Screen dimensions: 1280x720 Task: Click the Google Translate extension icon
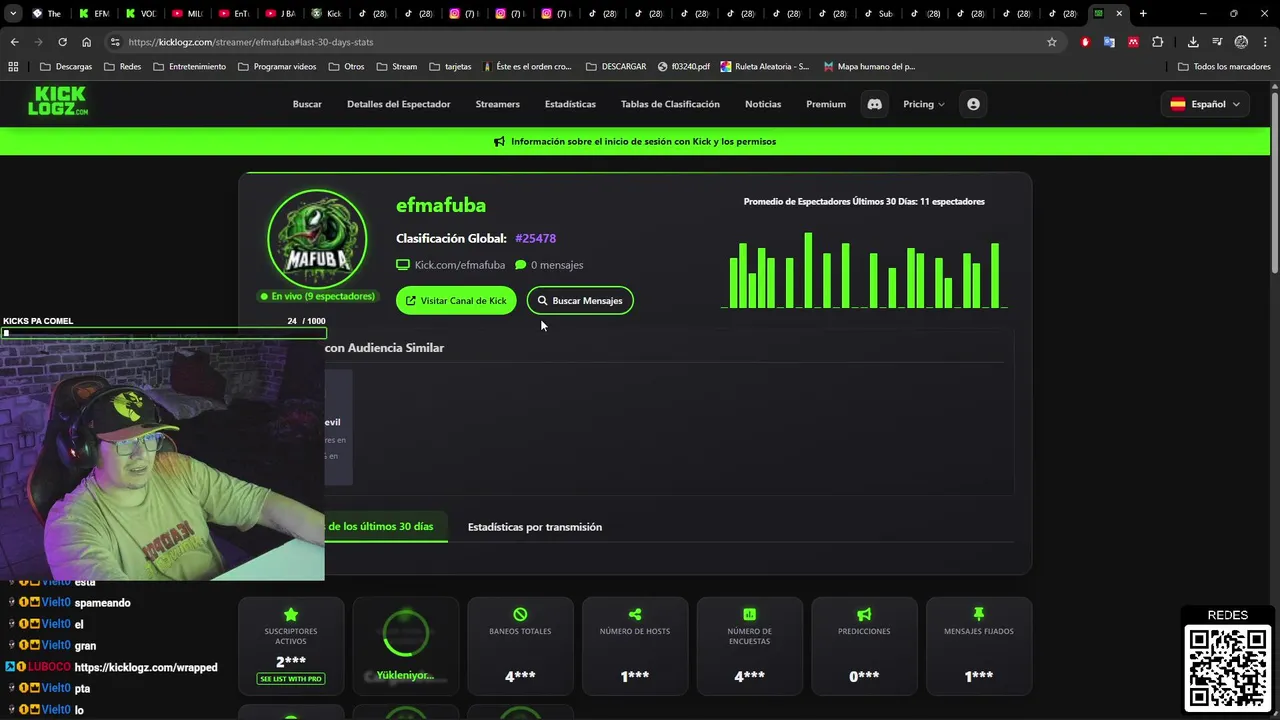(1109, 42)
